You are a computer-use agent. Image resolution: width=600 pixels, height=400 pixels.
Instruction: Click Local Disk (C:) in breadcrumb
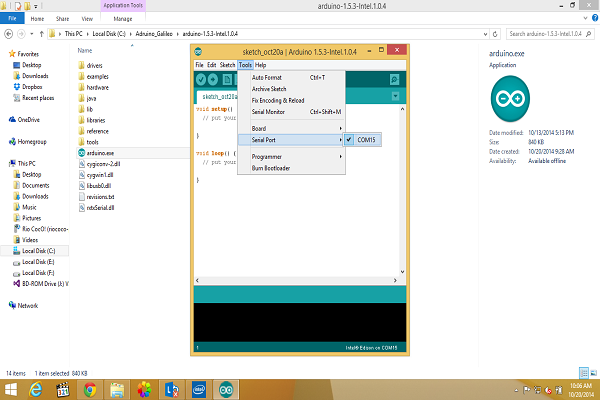tap(109, 34)
